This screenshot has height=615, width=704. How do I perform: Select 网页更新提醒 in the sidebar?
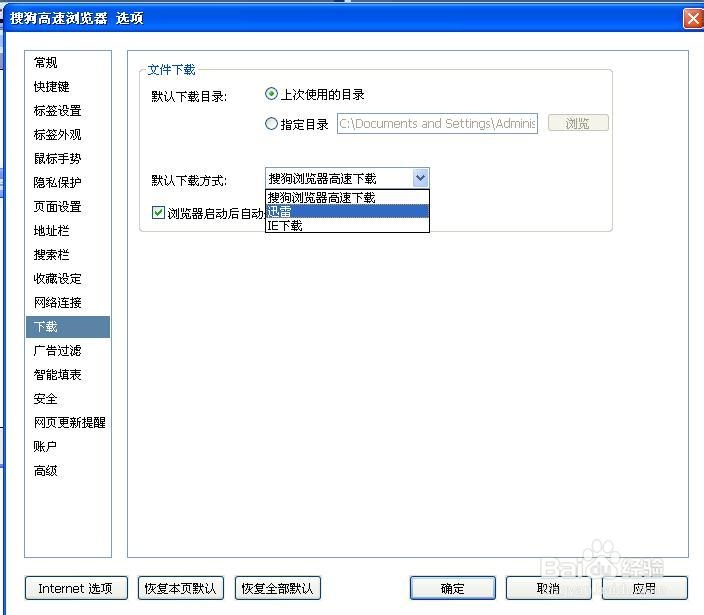point(70,422)
